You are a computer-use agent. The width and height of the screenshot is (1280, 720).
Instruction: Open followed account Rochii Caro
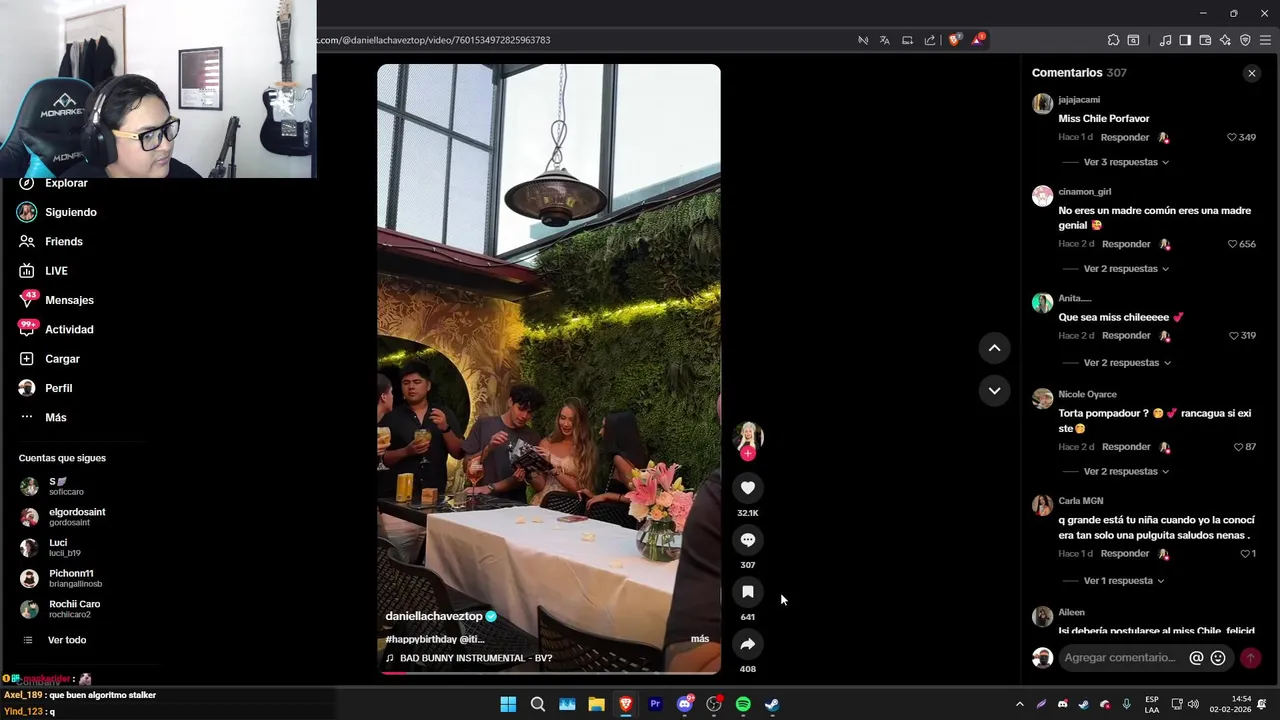tap(74, 608)
